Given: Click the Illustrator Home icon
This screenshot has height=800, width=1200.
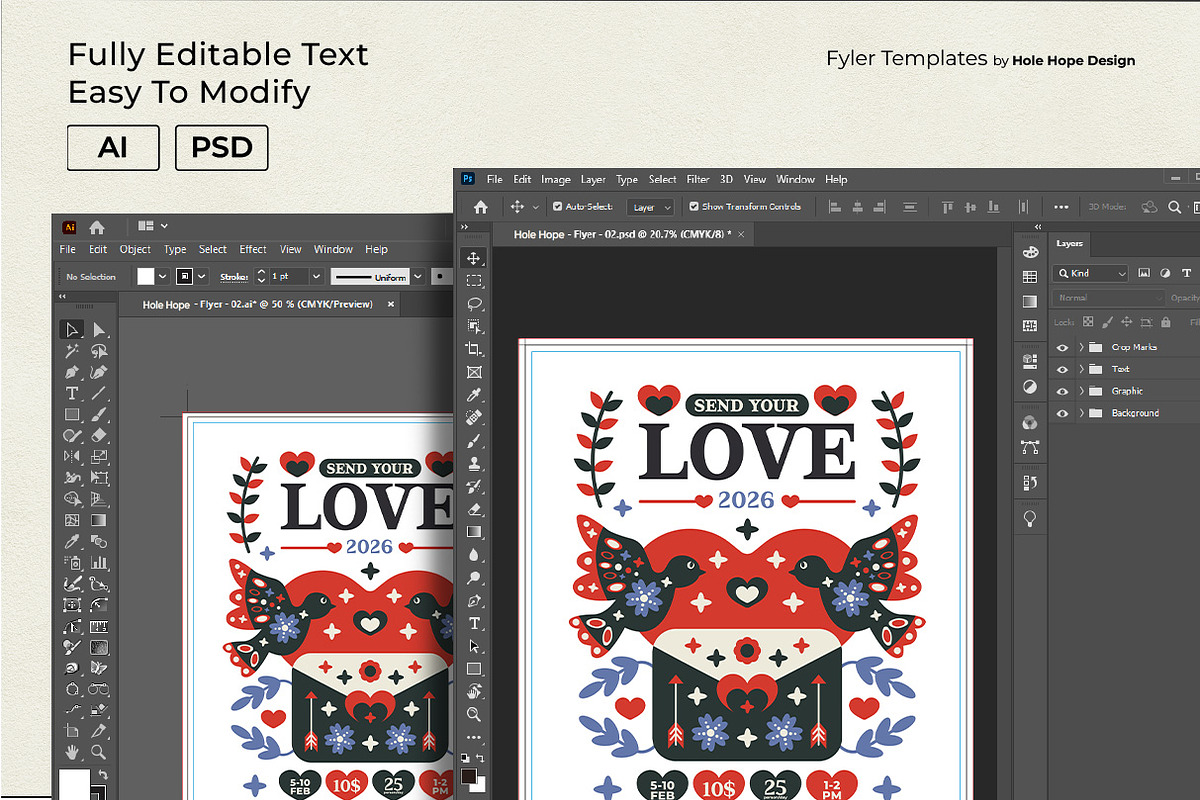Looking at the screenshot, I should click(97, 227).
